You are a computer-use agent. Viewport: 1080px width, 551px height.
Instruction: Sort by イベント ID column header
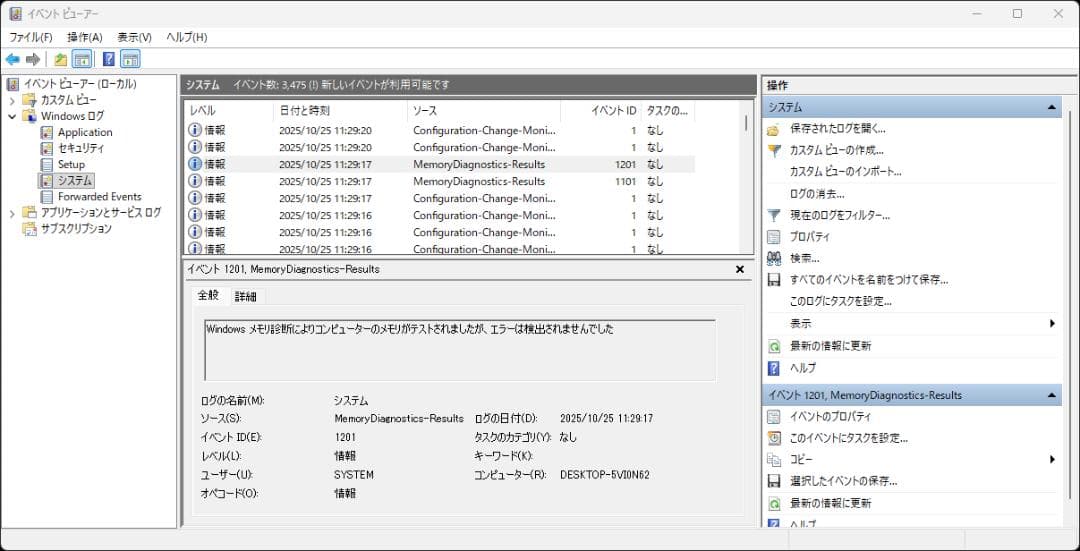tap(601, 110)
